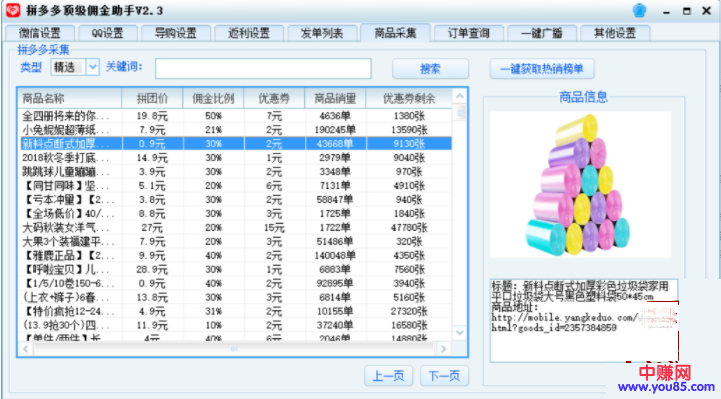Click commission cell 21%

213,130
